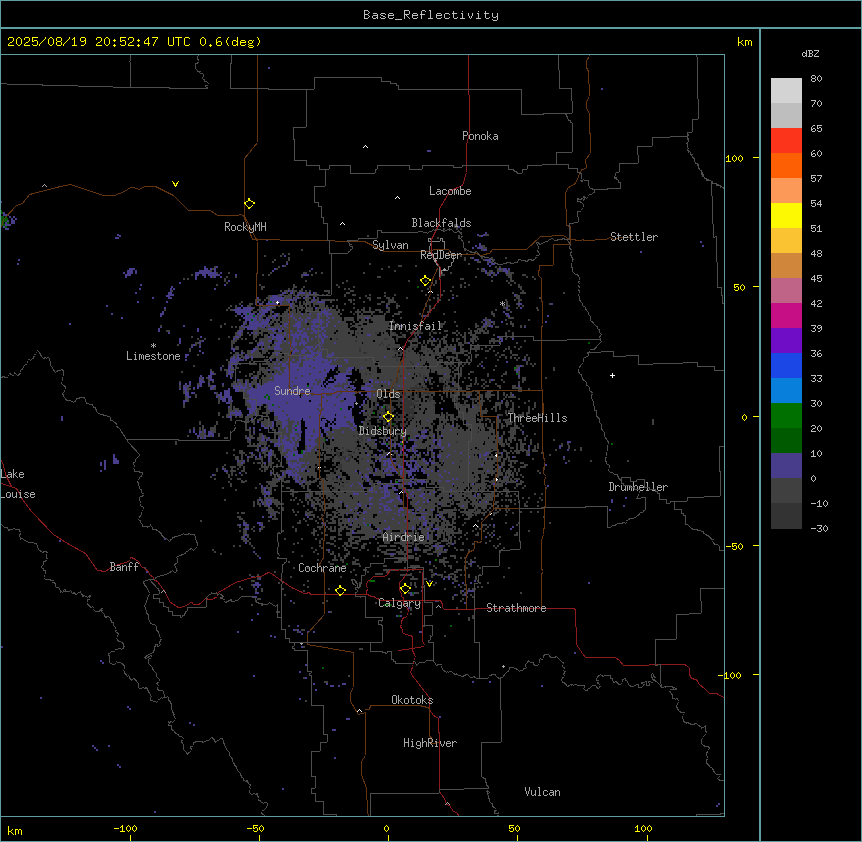862x842 pixels.
Task: Click the Stettler city label
Action: (634, 237)
